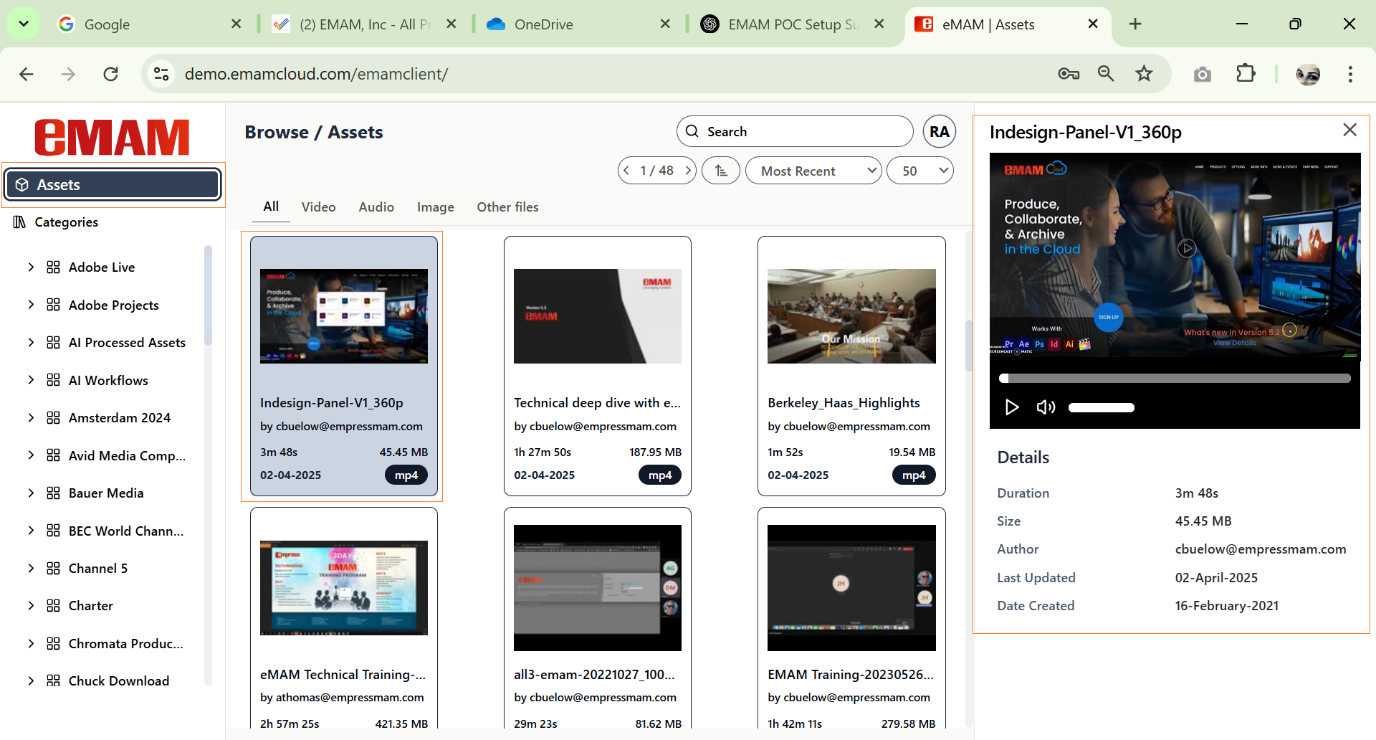Play the Indesign-Panel-V1_360p preview video
The height and width of the screenshot is (740, 1376).
pyautogui.click(x=1012, y=407)
